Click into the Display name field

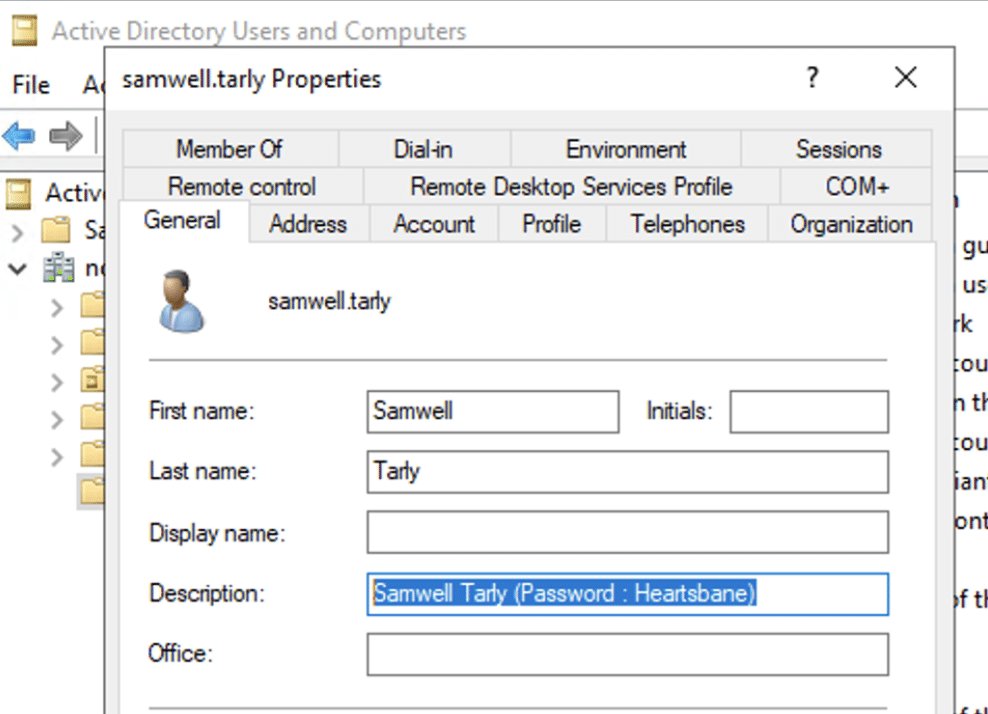[x=627, y=533]
